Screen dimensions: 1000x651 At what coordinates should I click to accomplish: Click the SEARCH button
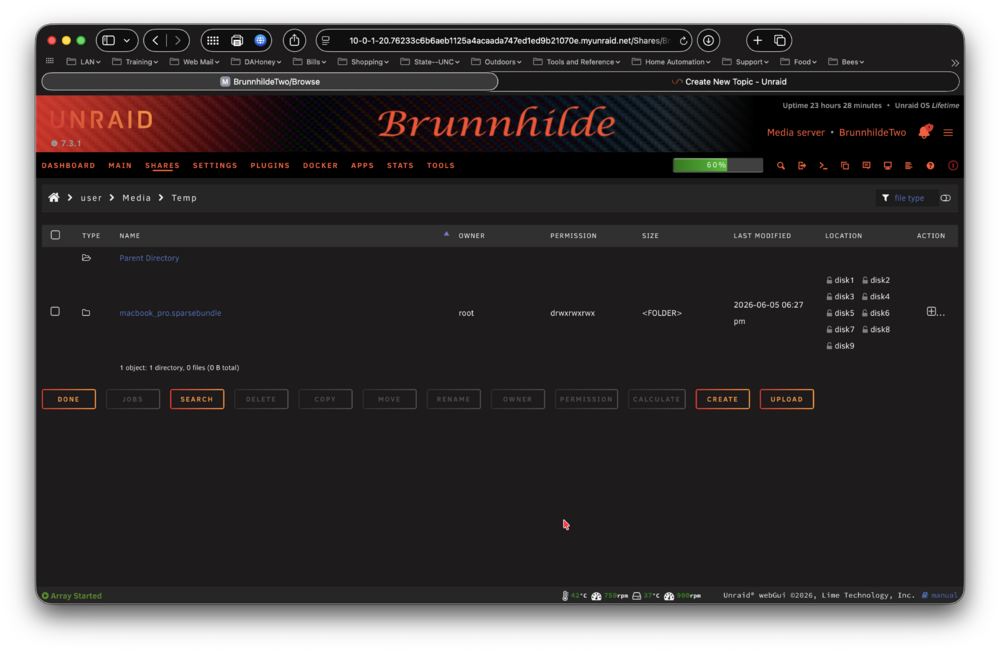(197, 399)
